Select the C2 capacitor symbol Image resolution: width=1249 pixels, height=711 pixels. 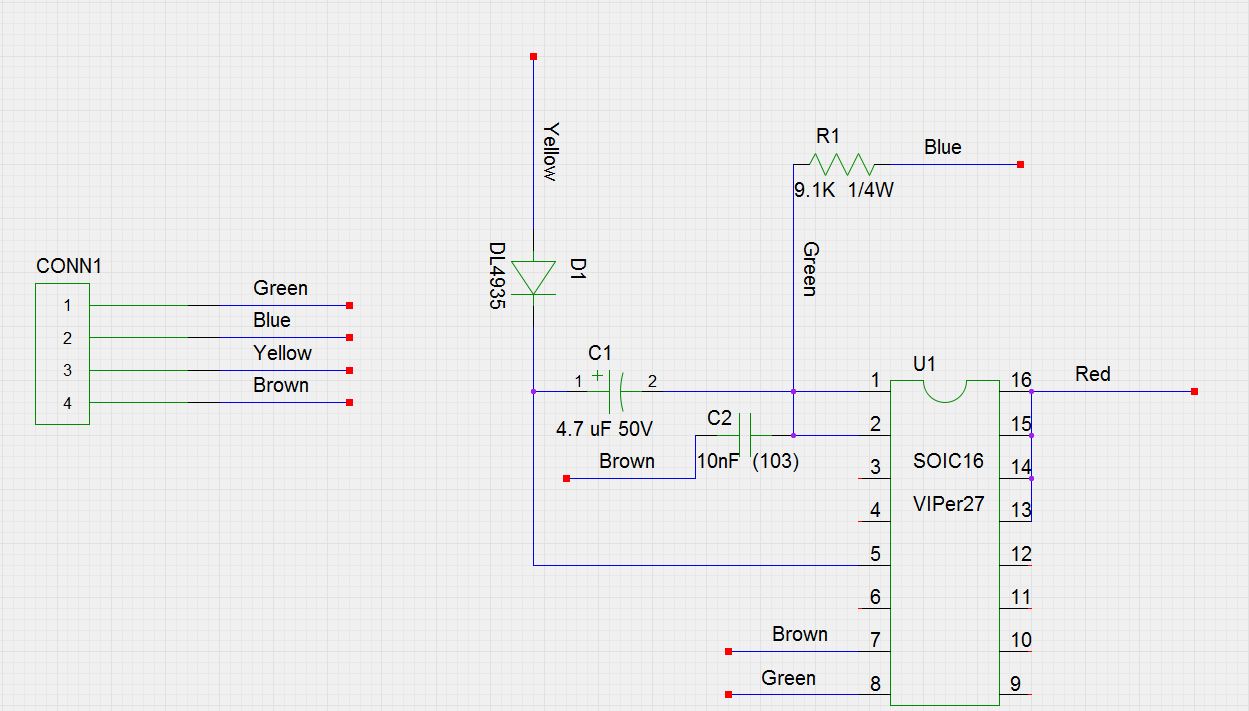[x=744, y=435]
